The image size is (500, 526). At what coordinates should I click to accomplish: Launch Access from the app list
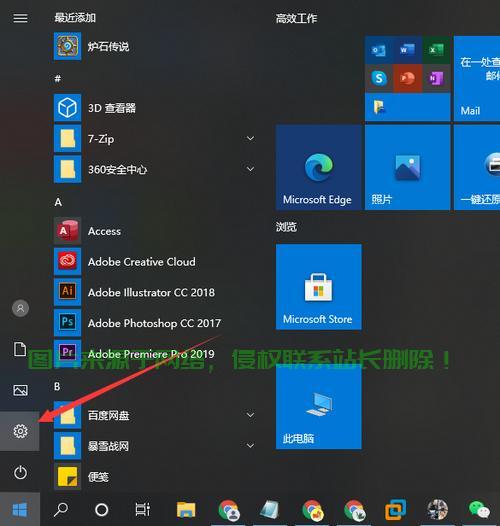154,231
